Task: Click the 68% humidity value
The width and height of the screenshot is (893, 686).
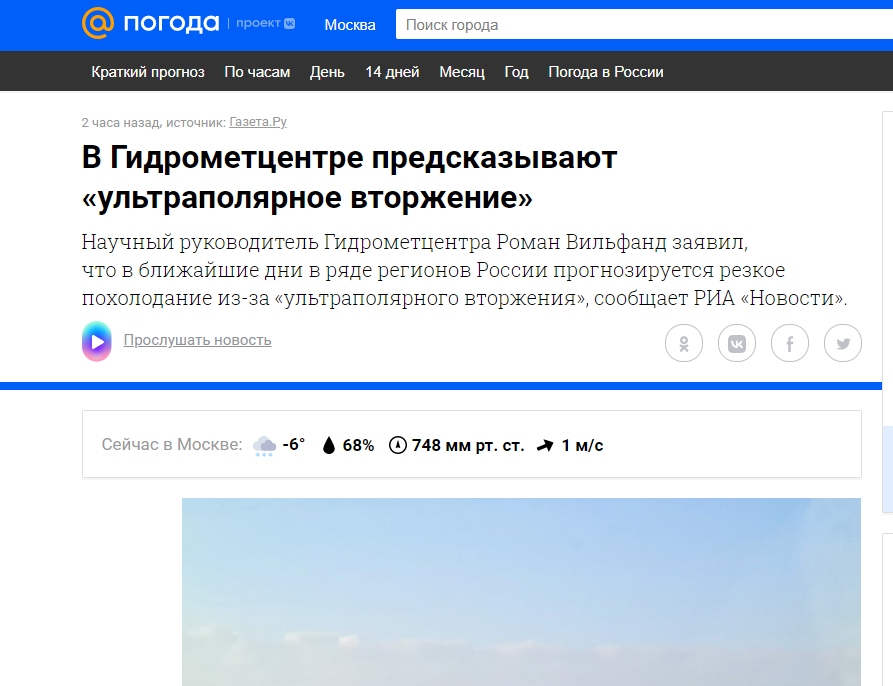Action: (x=358, y=445)
